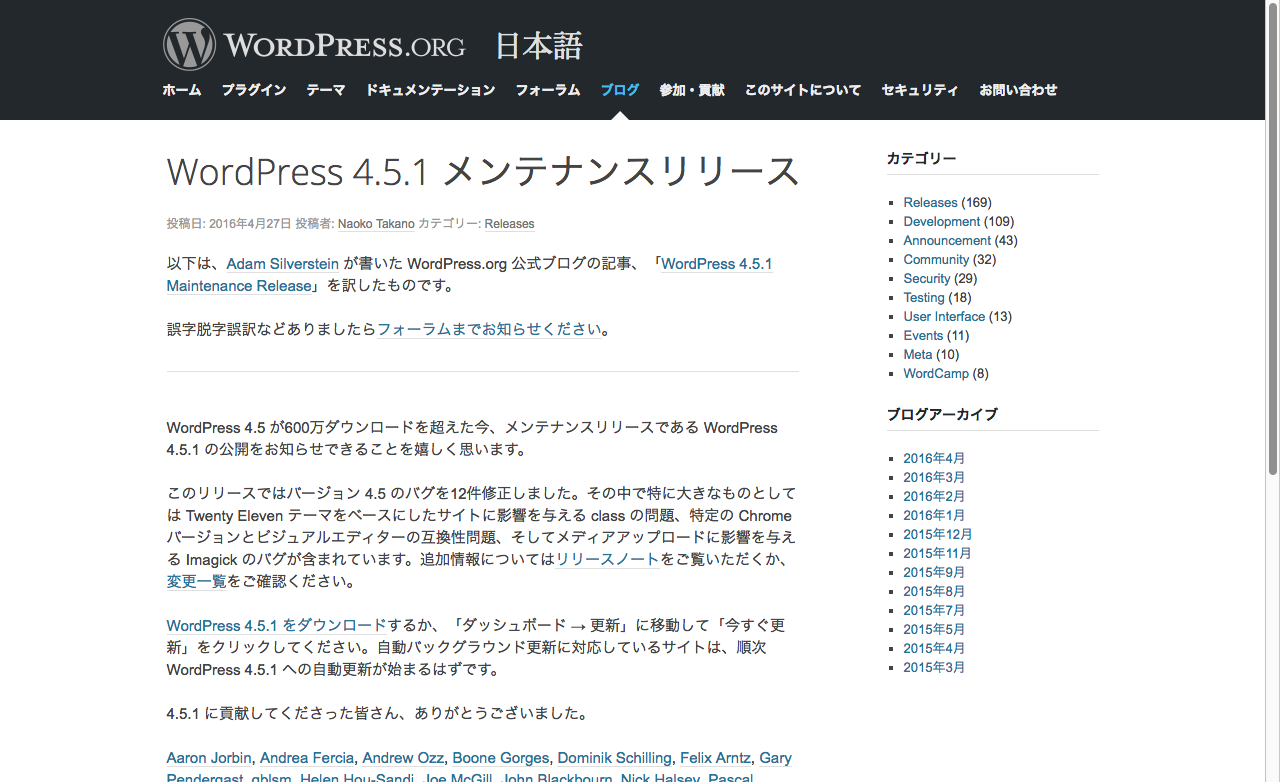Open ドキュメンテーション in navigation
Screen dimensions: 1280x782
point(431,90)
